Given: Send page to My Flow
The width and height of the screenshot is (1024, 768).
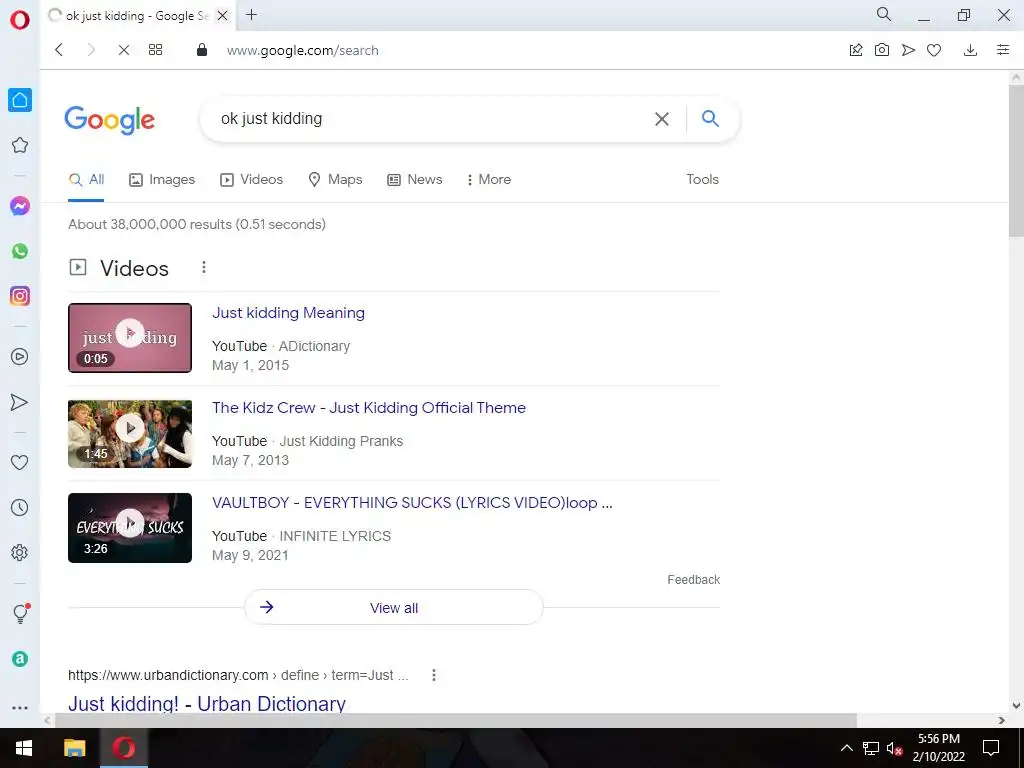Looking at the screenshot, I should pos(908,50).
